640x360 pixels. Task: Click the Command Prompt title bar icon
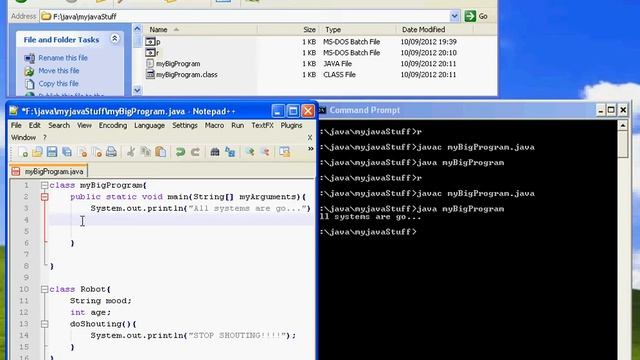click(322, 110)
